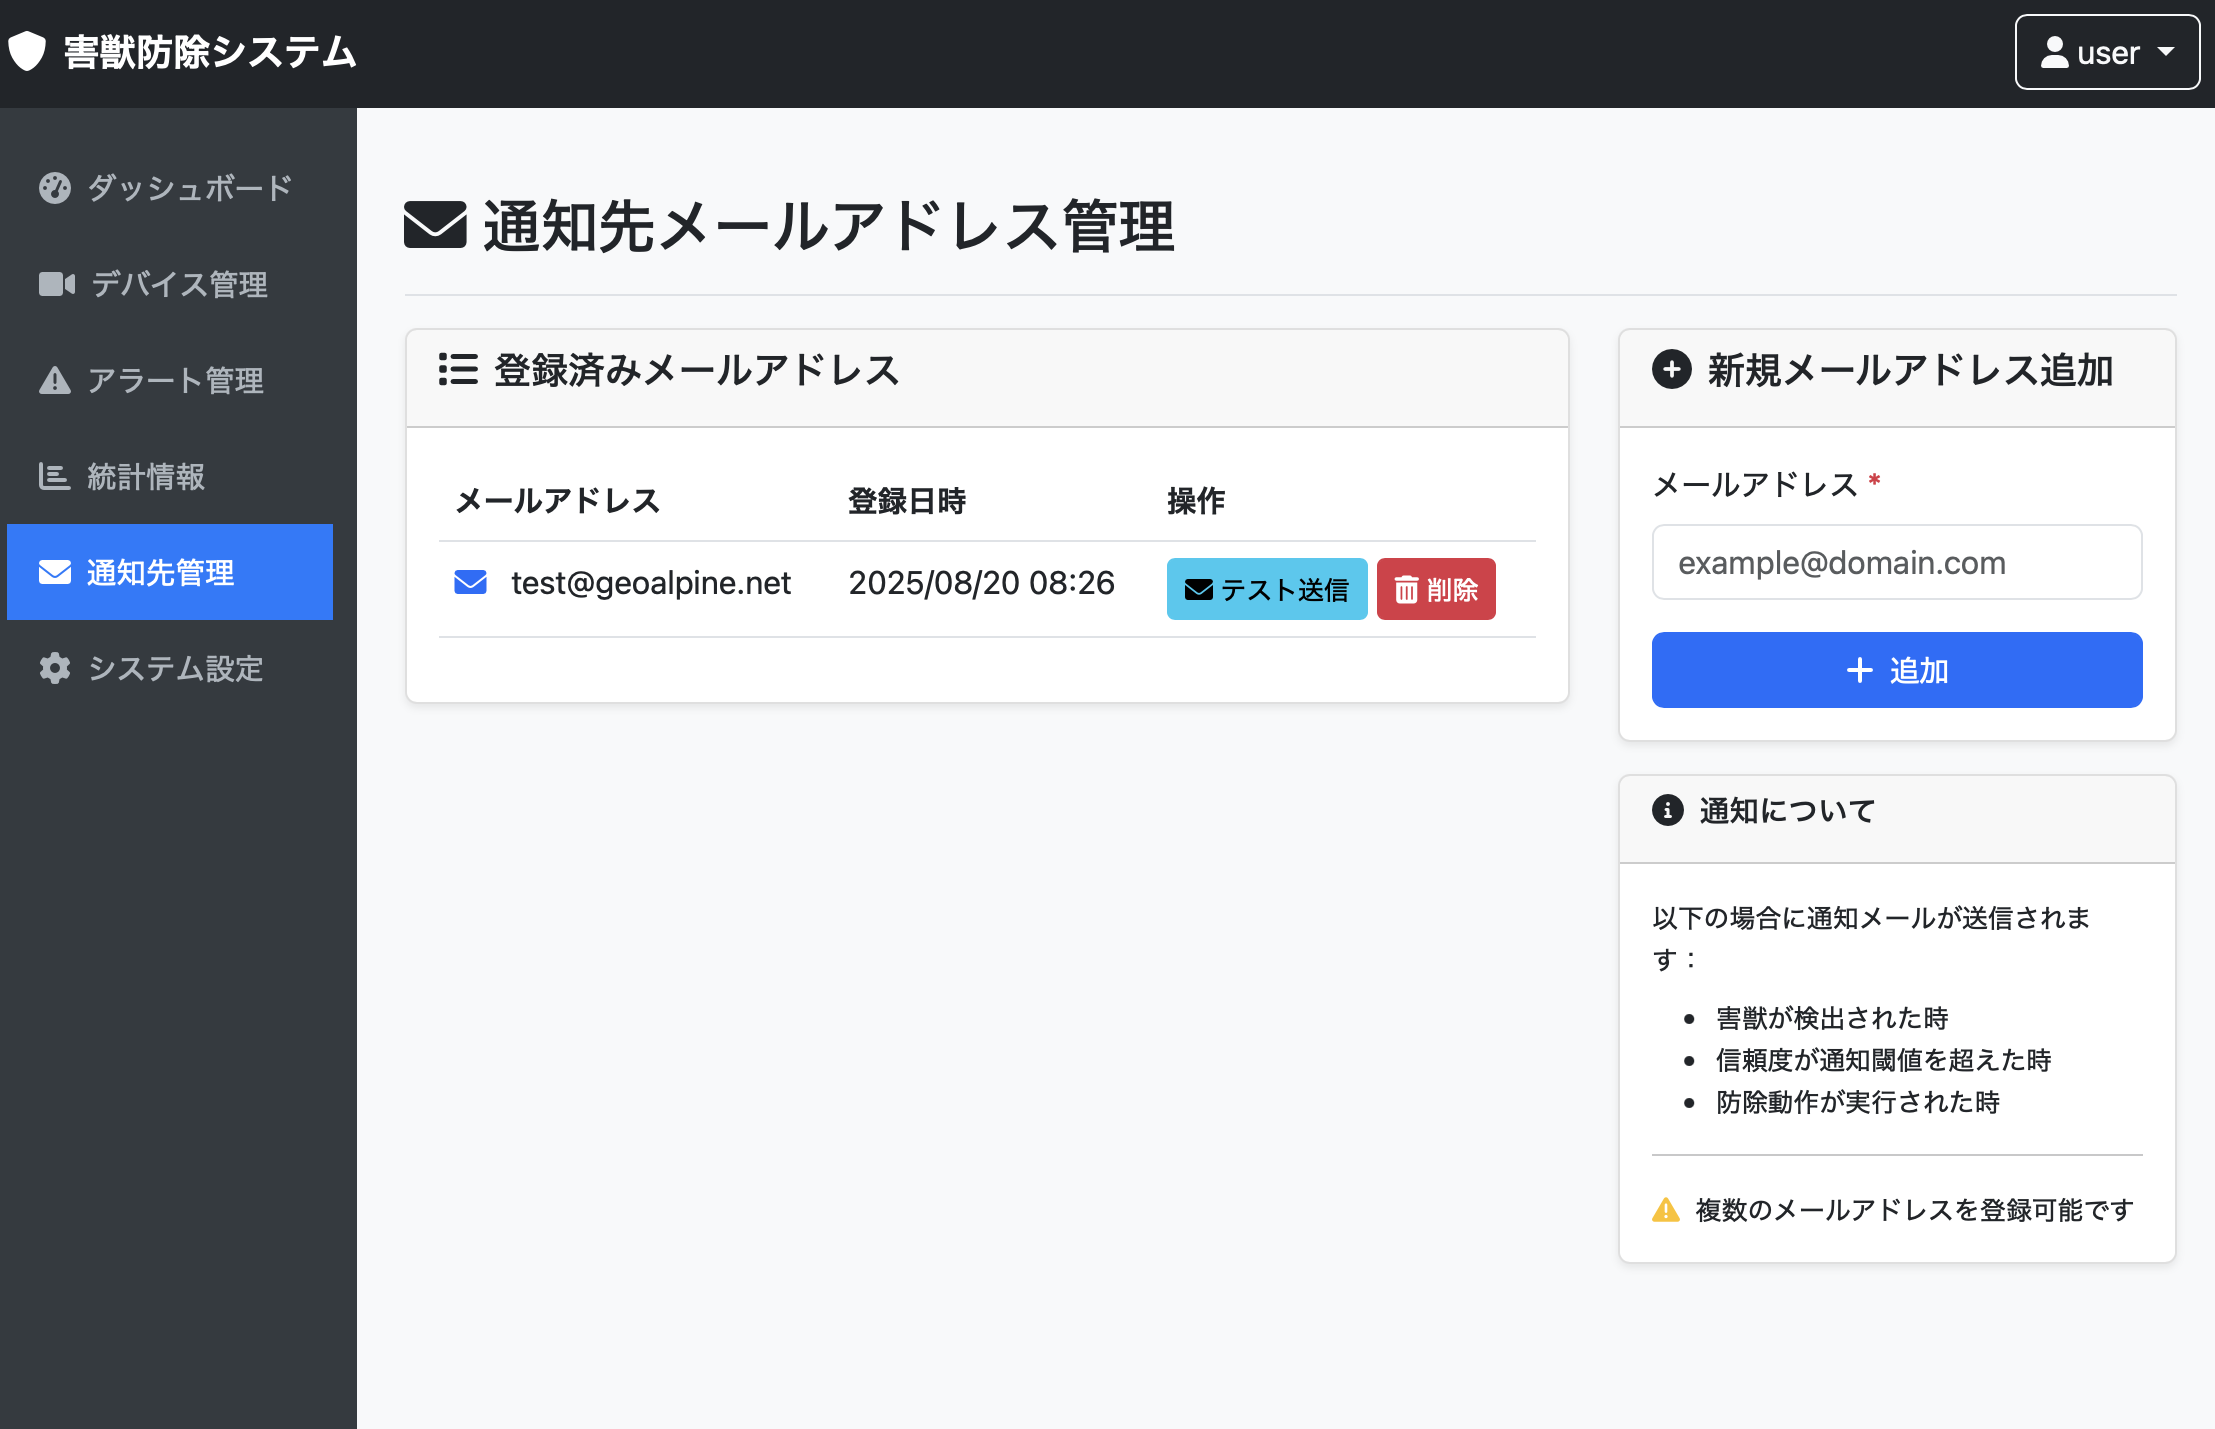Viewport: 2215px width, 1429px height.
Task: Open システム設定 from the sidebar
Action: coord(170,668)
